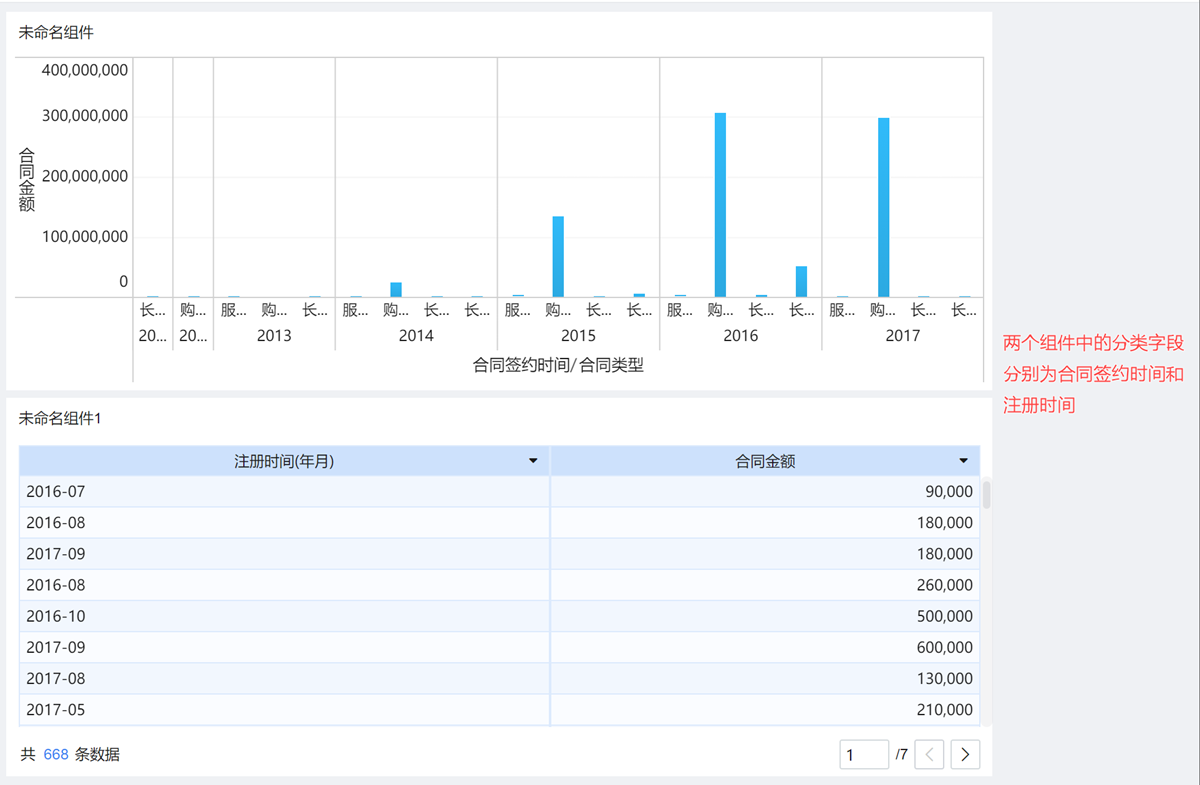Click the 2016 year axis label
The image size is (1200, 785).
pos(740,336)
